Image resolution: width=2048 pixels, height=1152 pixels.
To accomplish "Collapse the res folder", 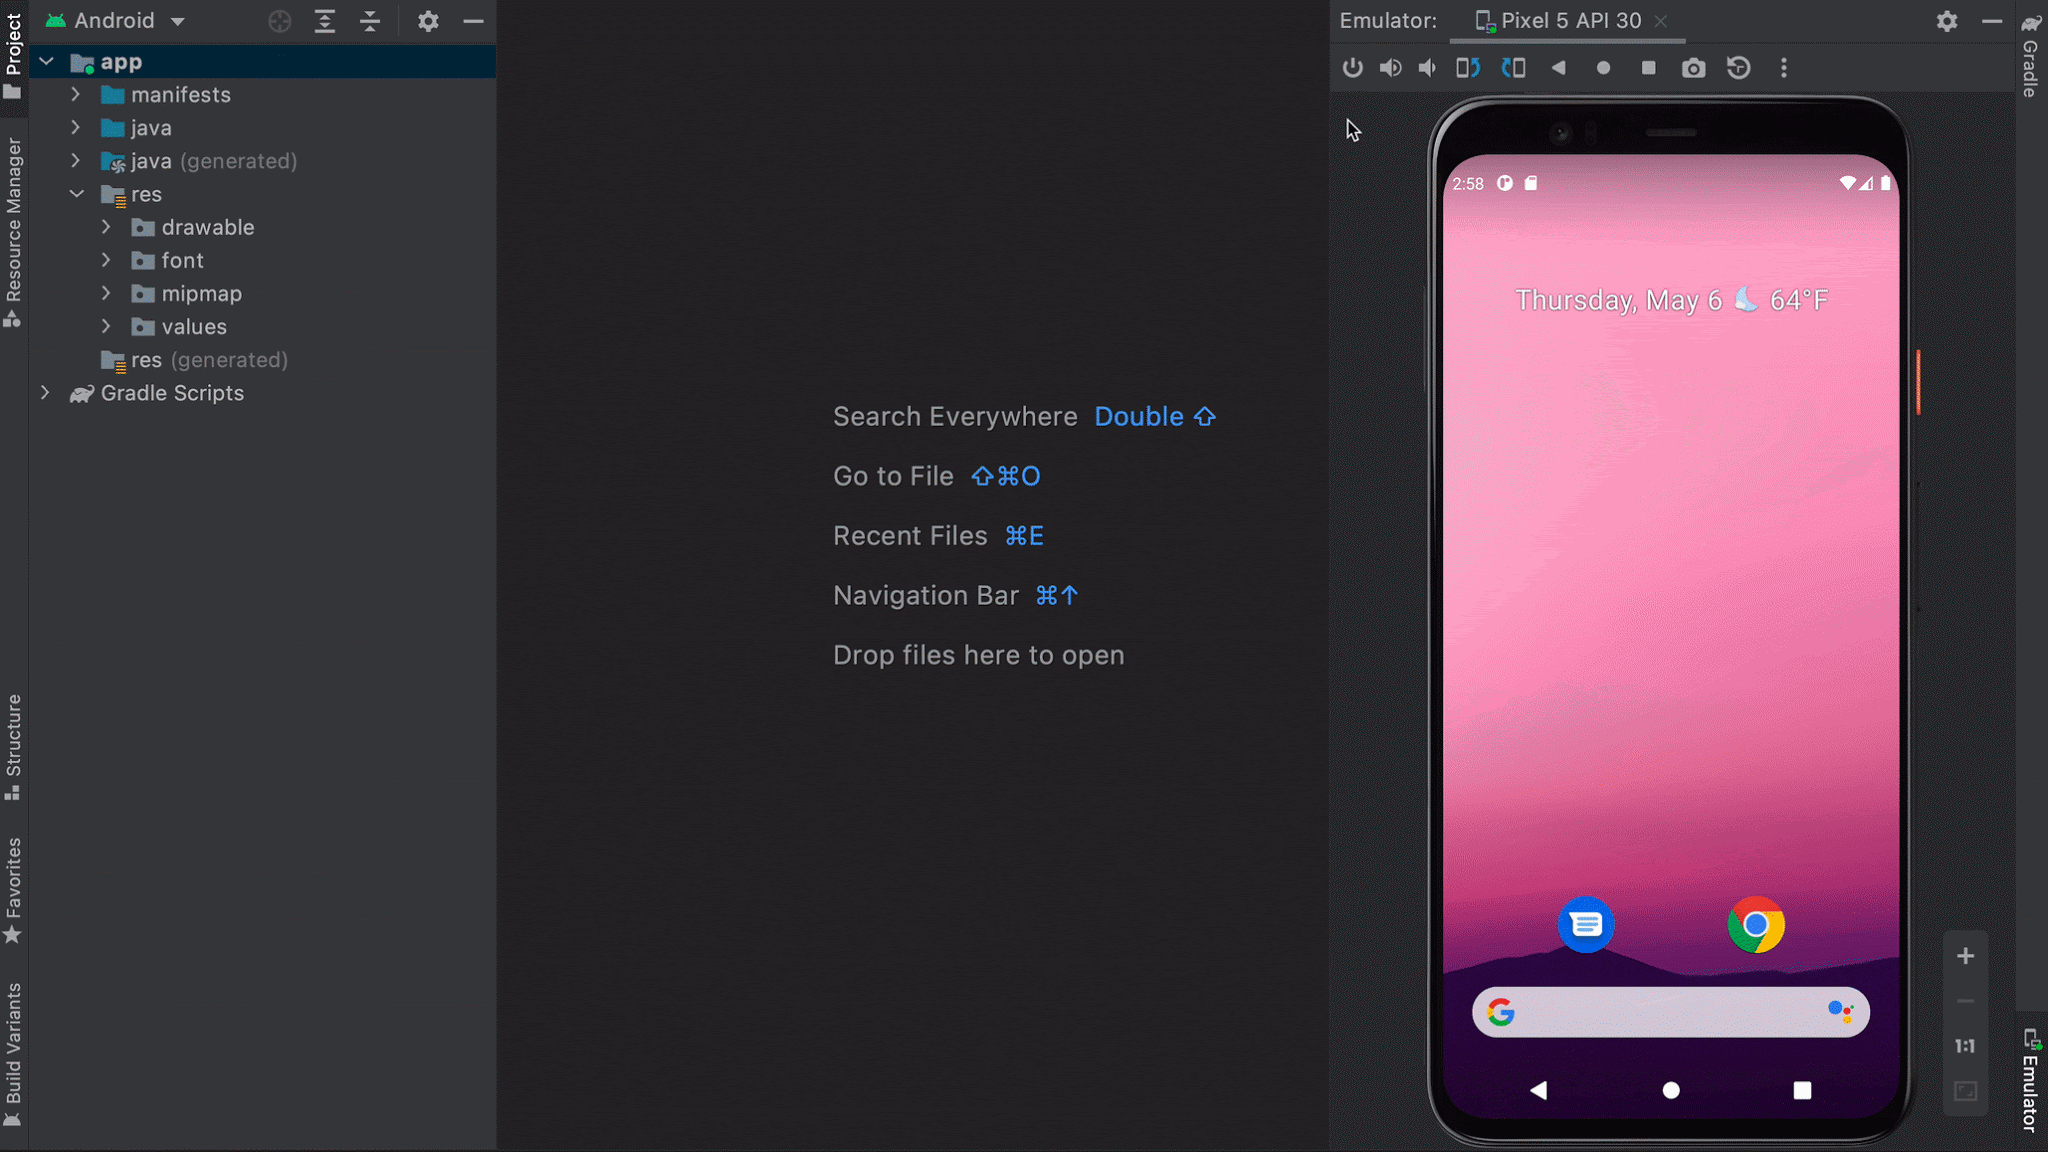I will pyautogui.click(x=76, y=194).
